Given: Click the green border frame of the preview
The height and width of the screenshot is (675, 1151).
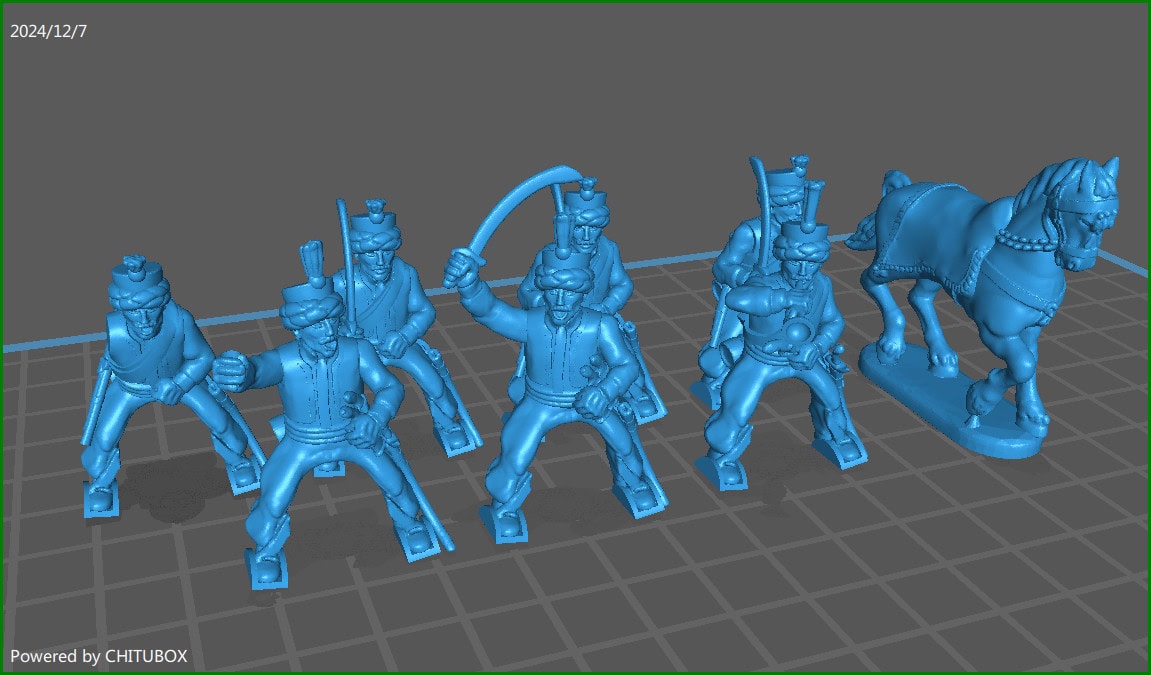Looking at the screenshot, I should [x=575, y=4].
